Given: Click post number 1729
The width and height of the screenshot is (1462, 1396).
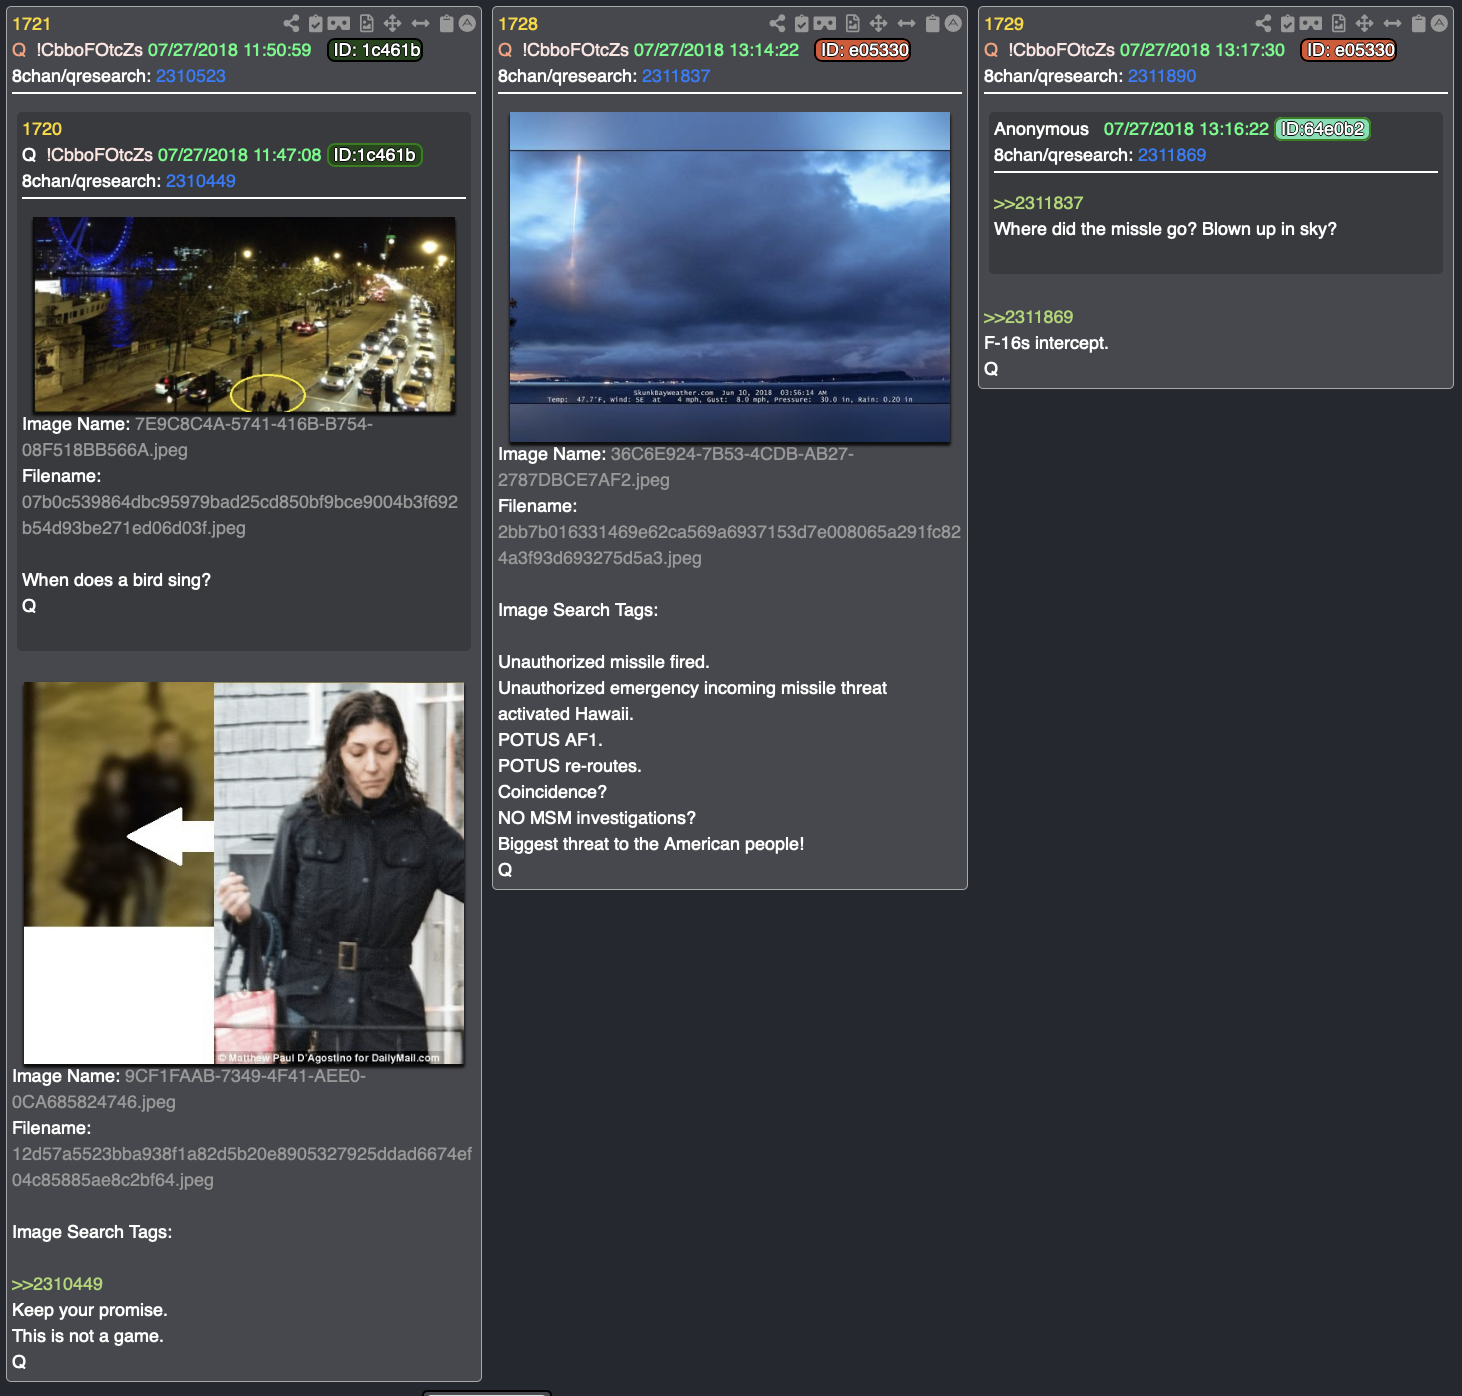Looking at the screenshot, I should pos(1004,24).
